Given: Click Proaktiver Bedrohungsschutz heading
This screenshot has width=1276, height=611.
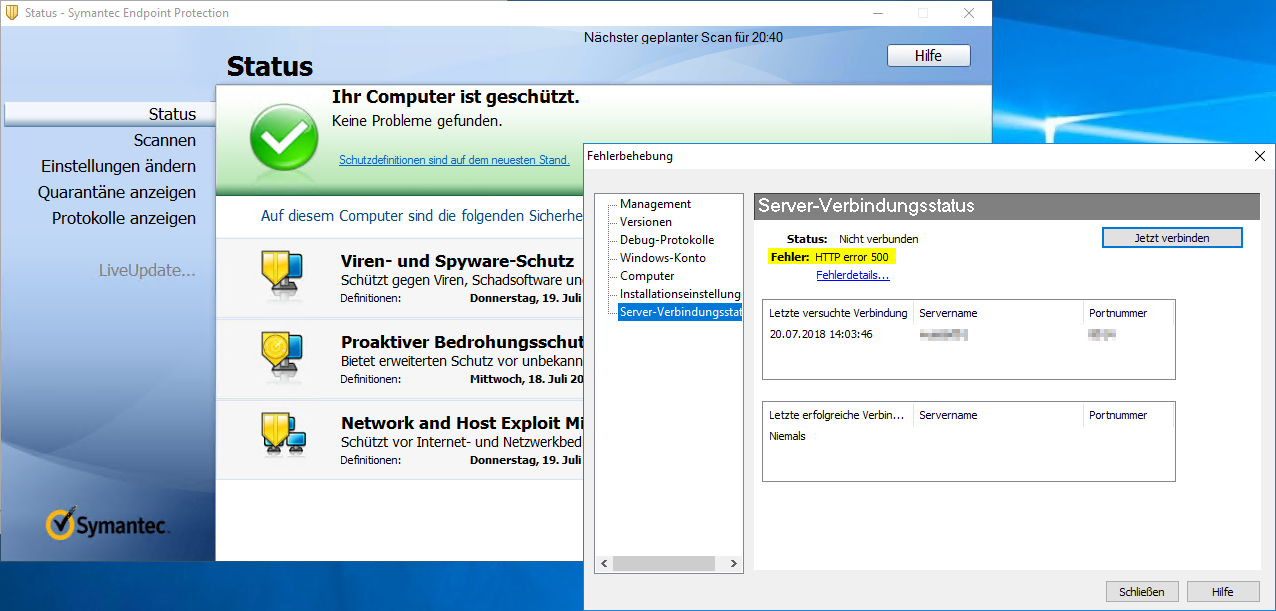Looking at the screenshot, I should [461, 342].
